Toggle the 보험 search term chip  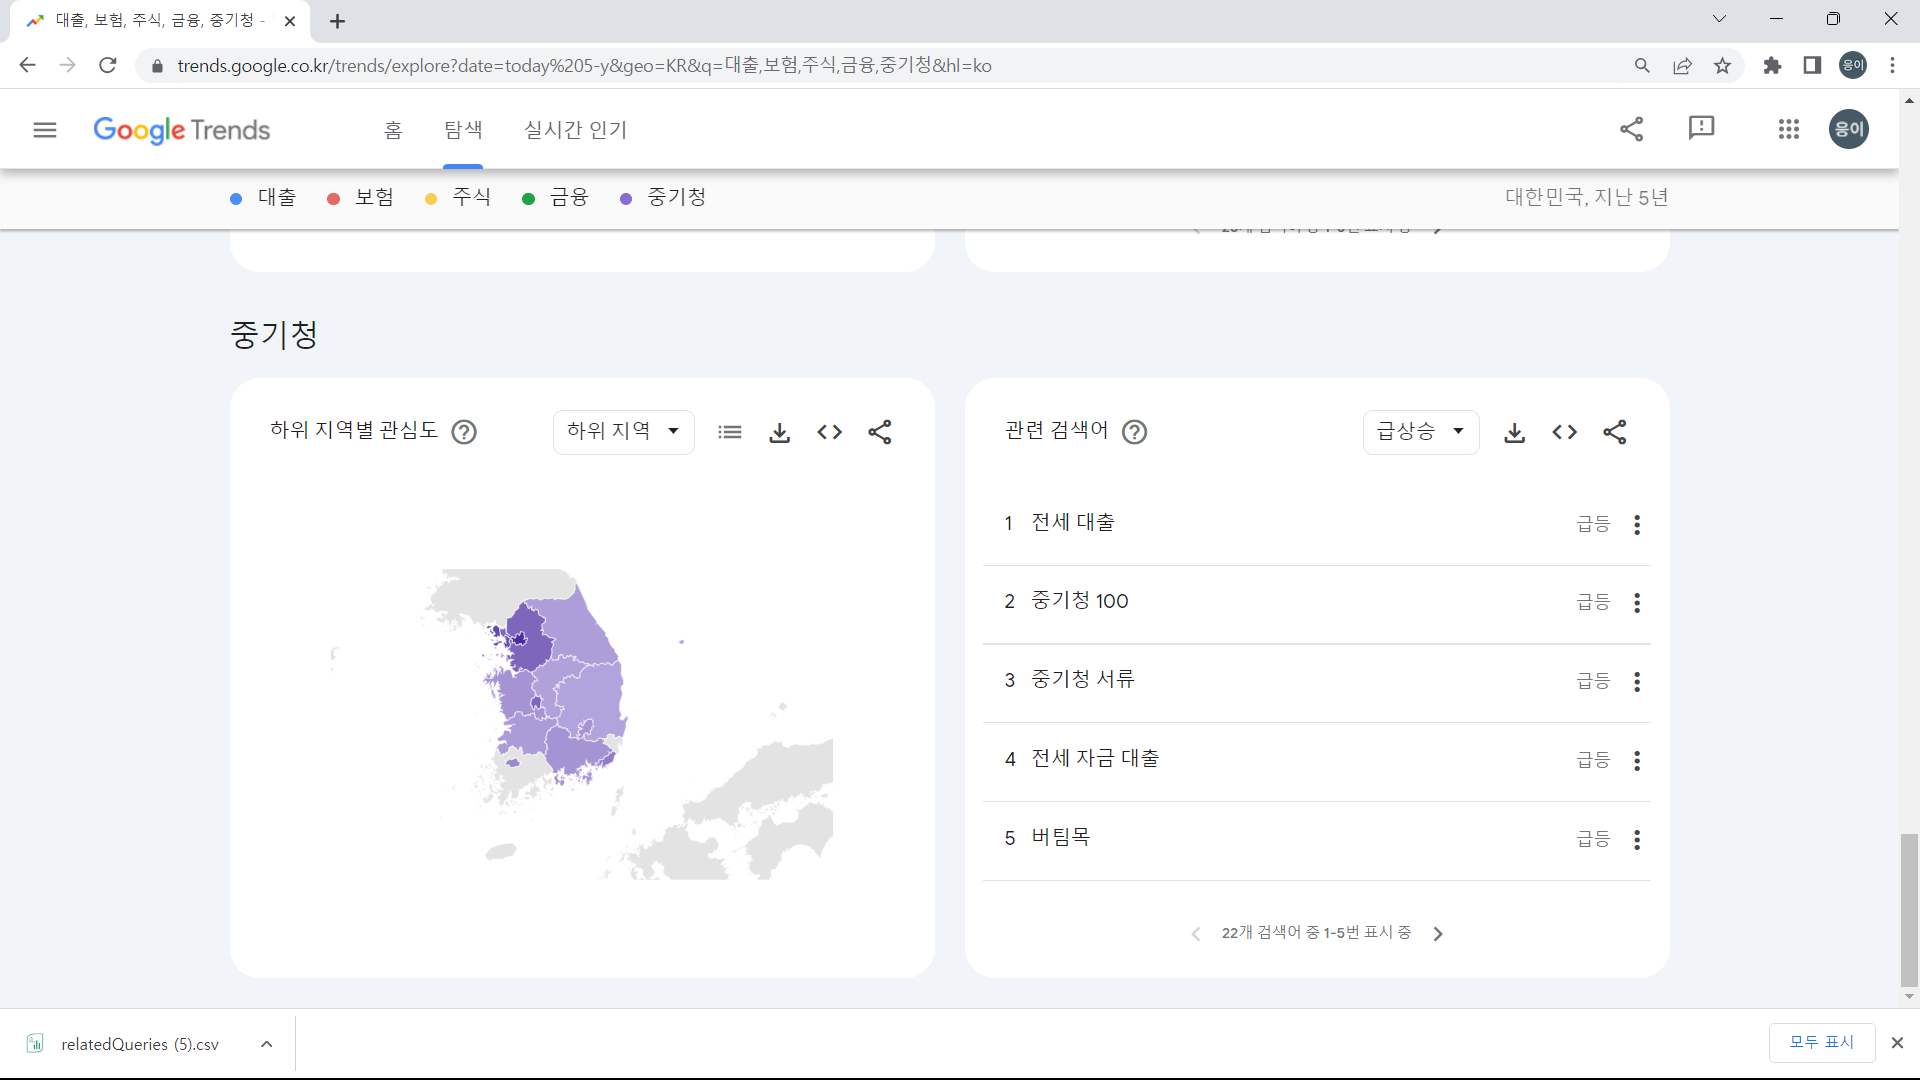tap(361, 197)
